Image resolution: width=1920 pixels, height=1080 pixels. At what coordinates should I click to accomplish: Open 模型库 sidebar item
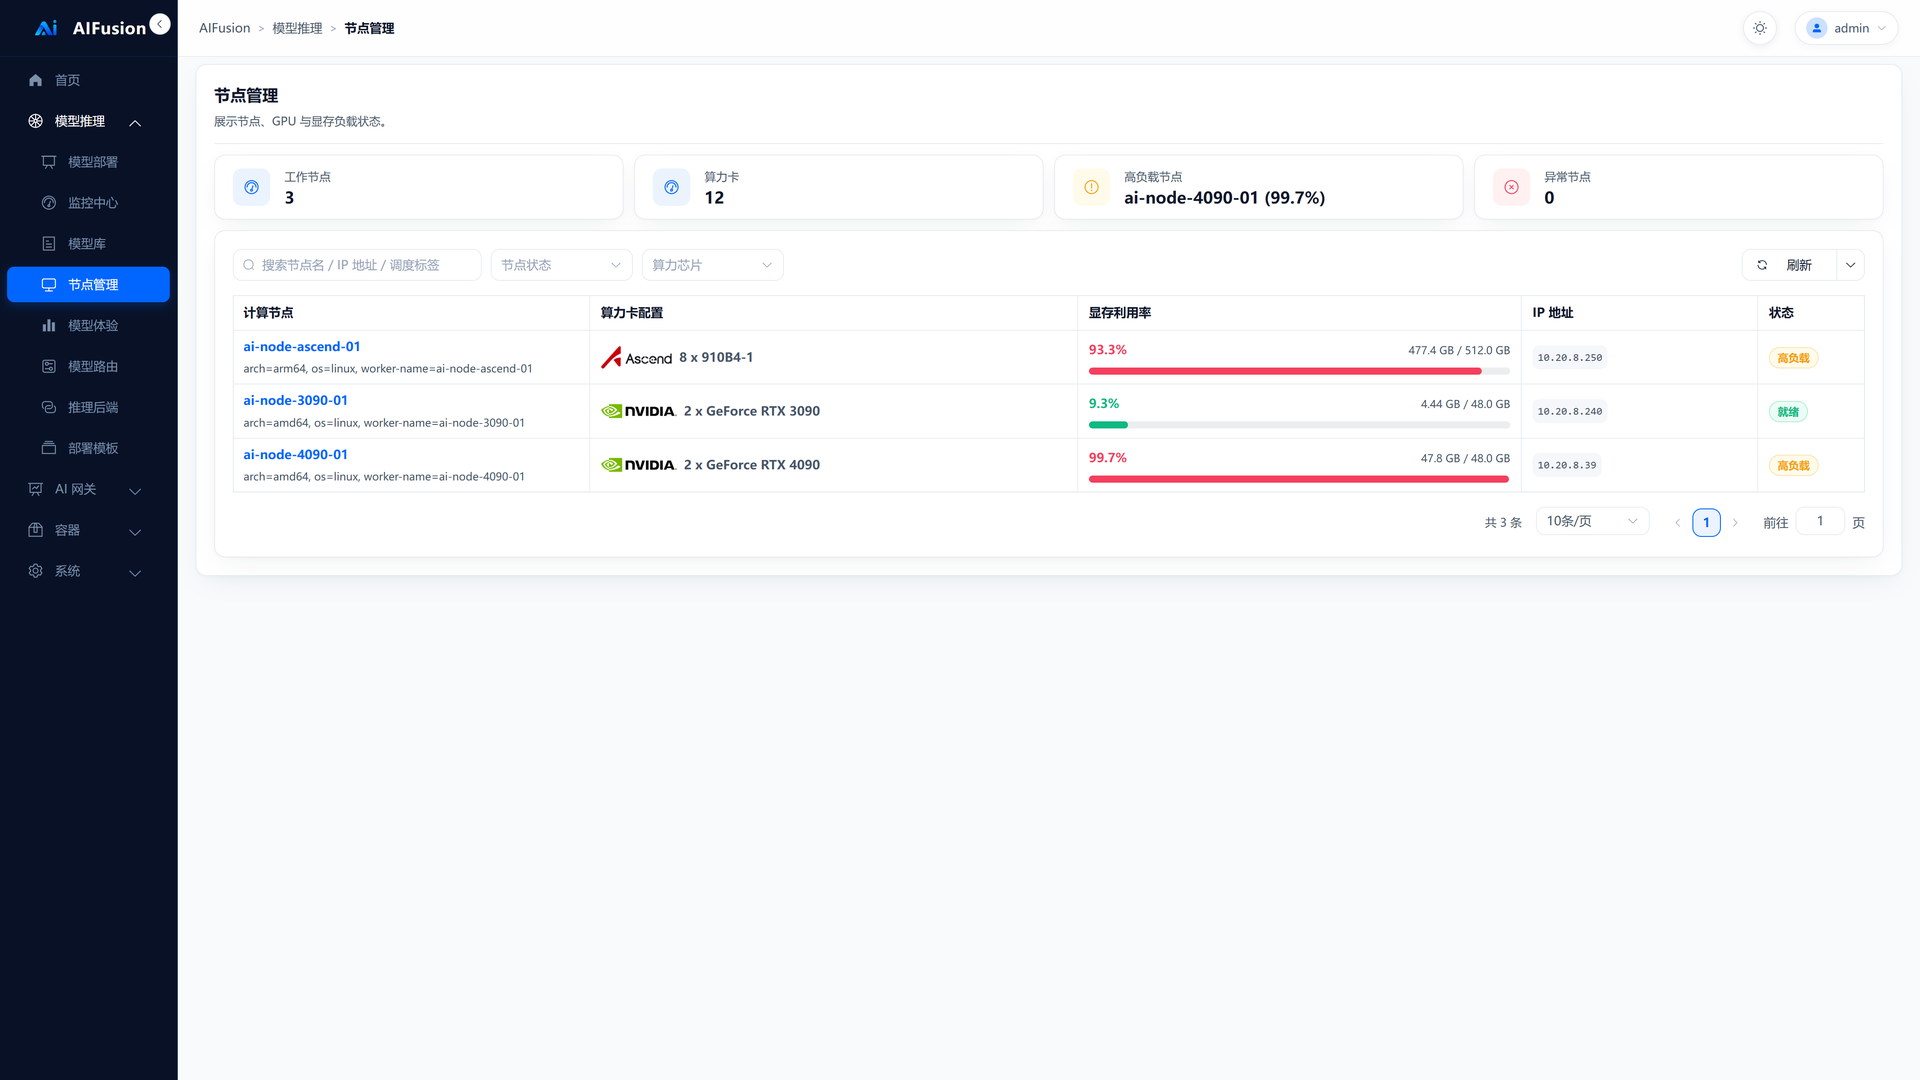(89, 244)
